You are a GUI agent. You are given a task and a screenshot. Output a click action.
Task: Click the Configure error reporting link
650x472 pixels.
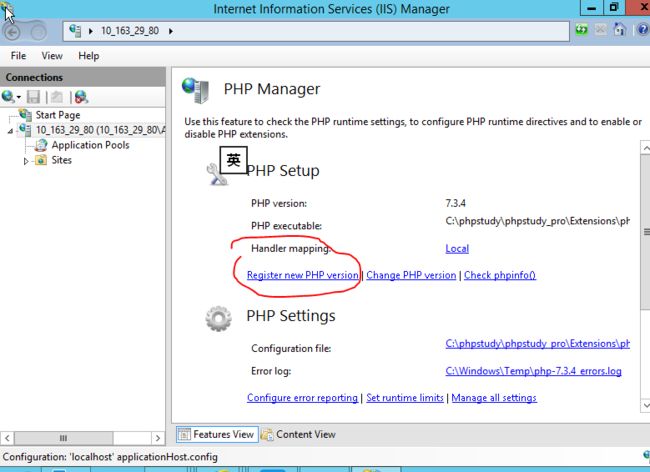pos(302,398)
